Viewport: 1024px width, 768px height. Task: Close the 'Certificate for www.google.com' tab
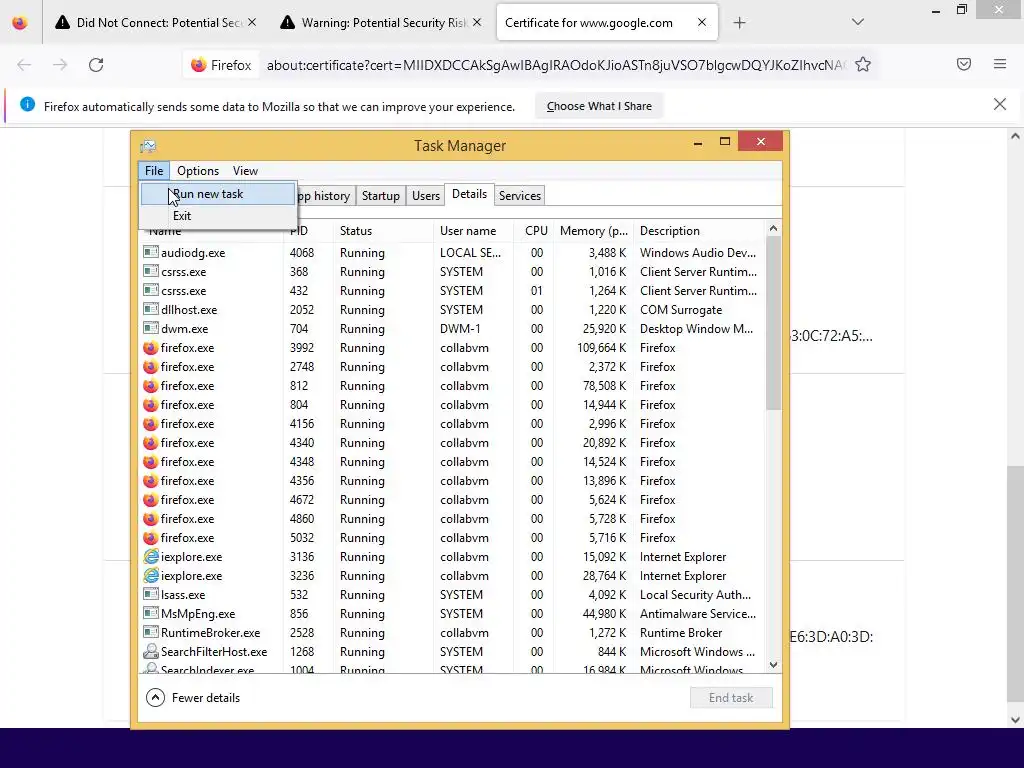[x=701, y=22]
